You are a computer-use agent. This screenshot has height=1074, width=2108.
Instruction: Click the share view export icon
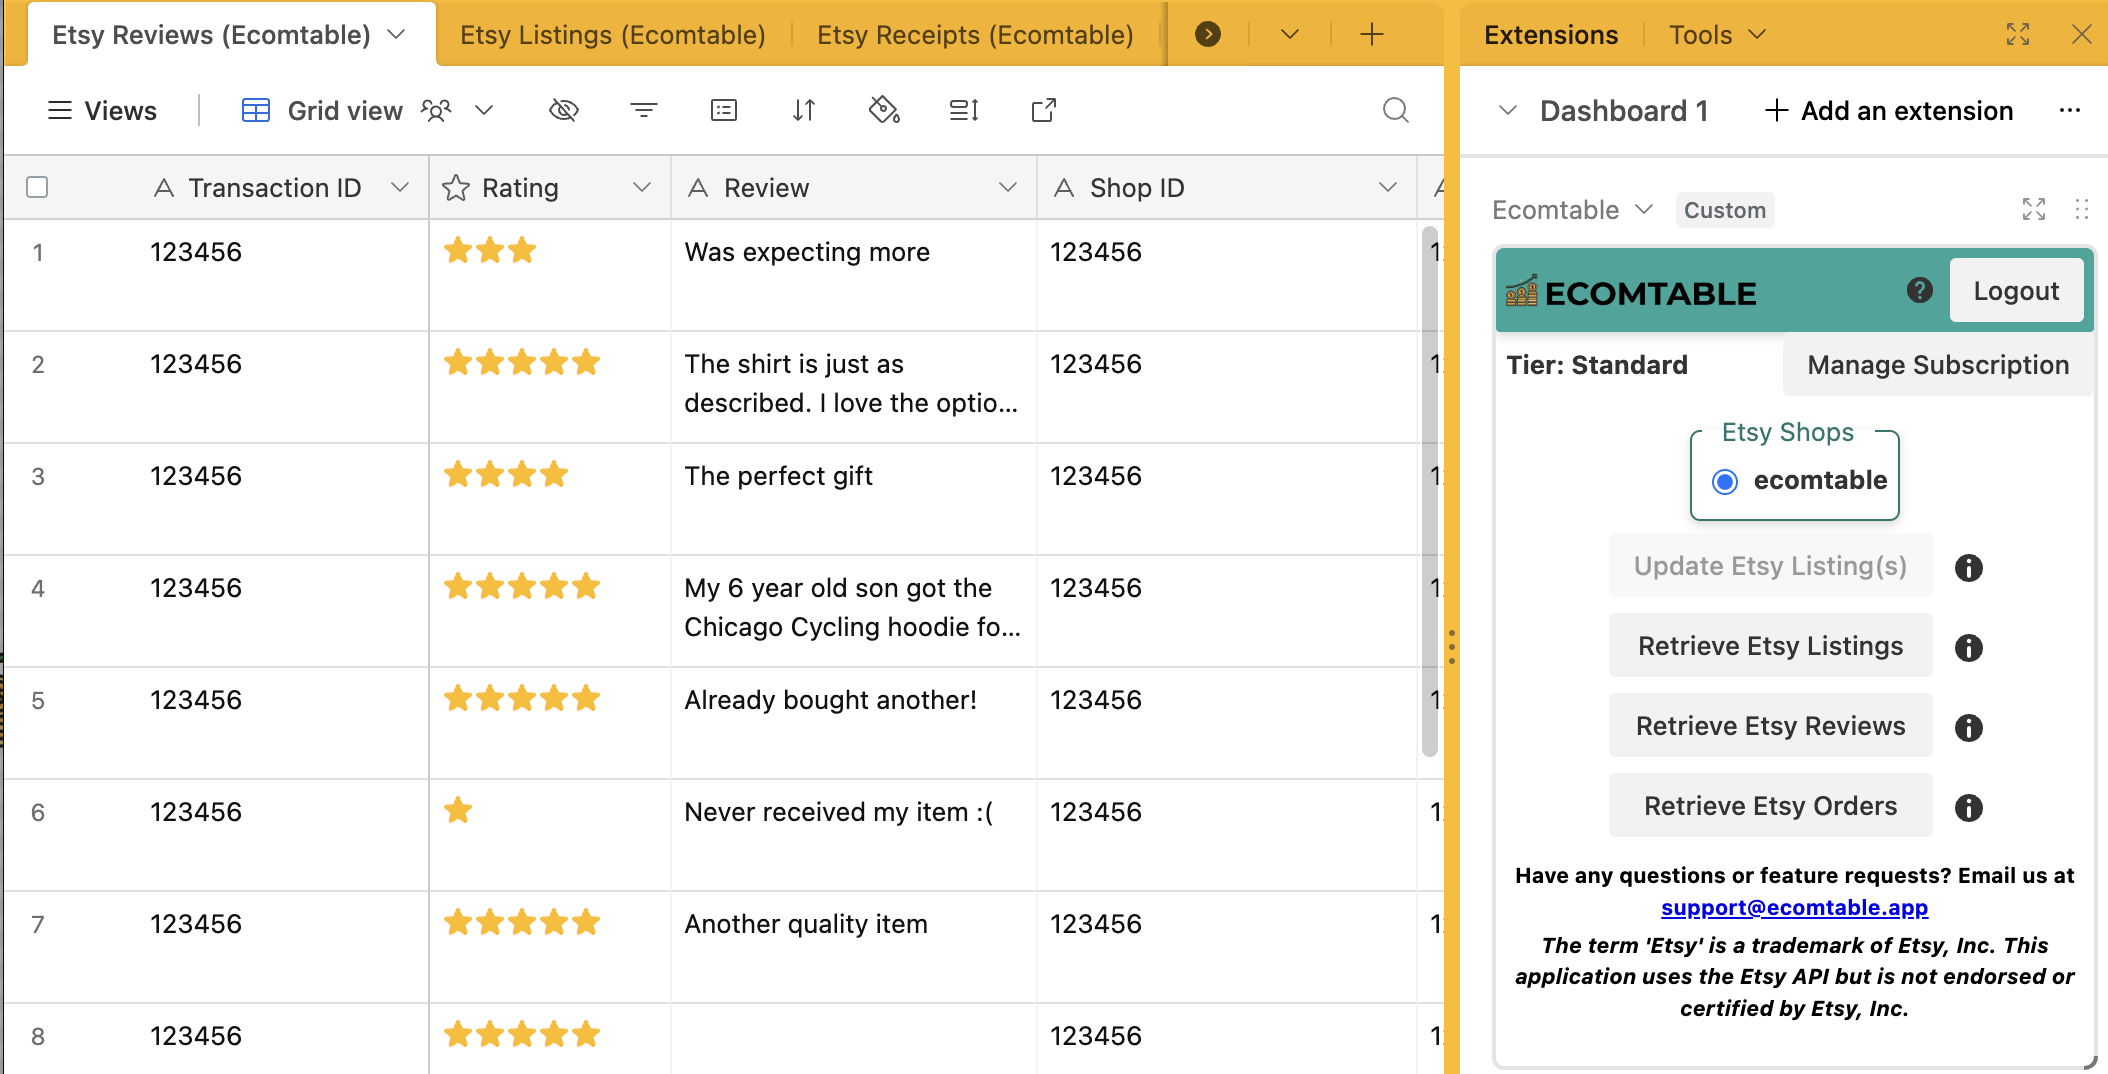1044,110
